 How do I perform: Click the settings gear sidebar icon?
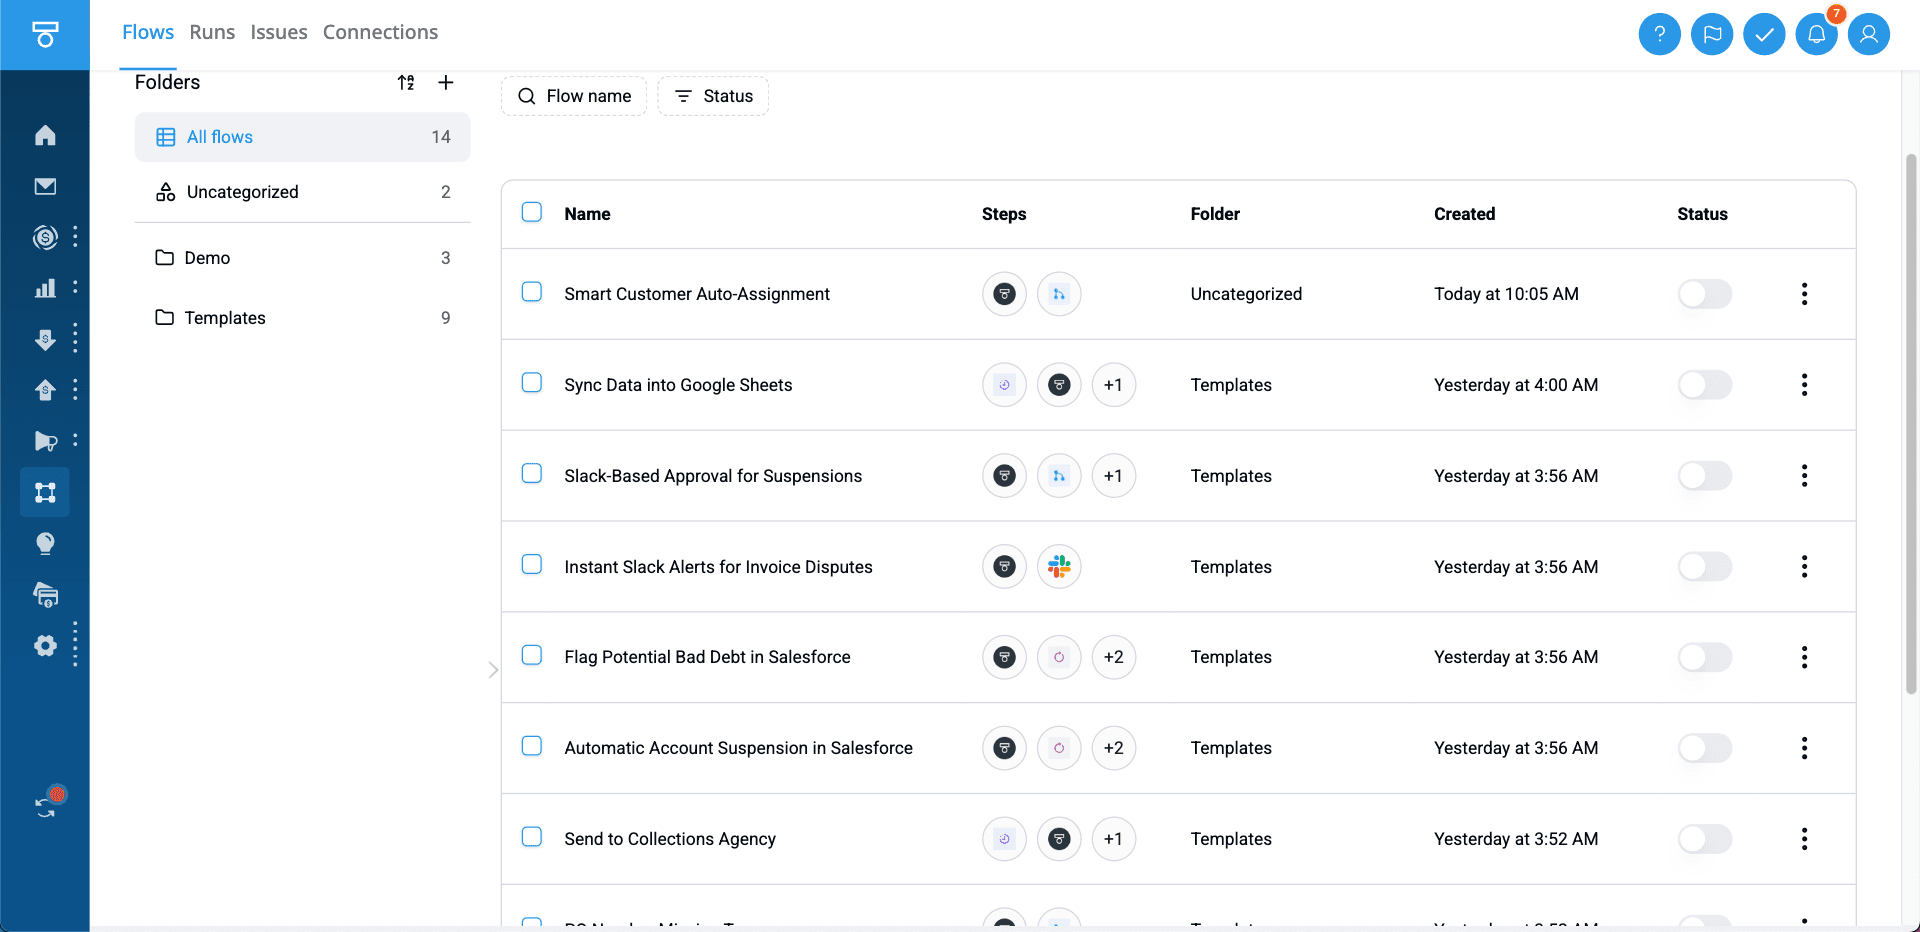point(45,646)
